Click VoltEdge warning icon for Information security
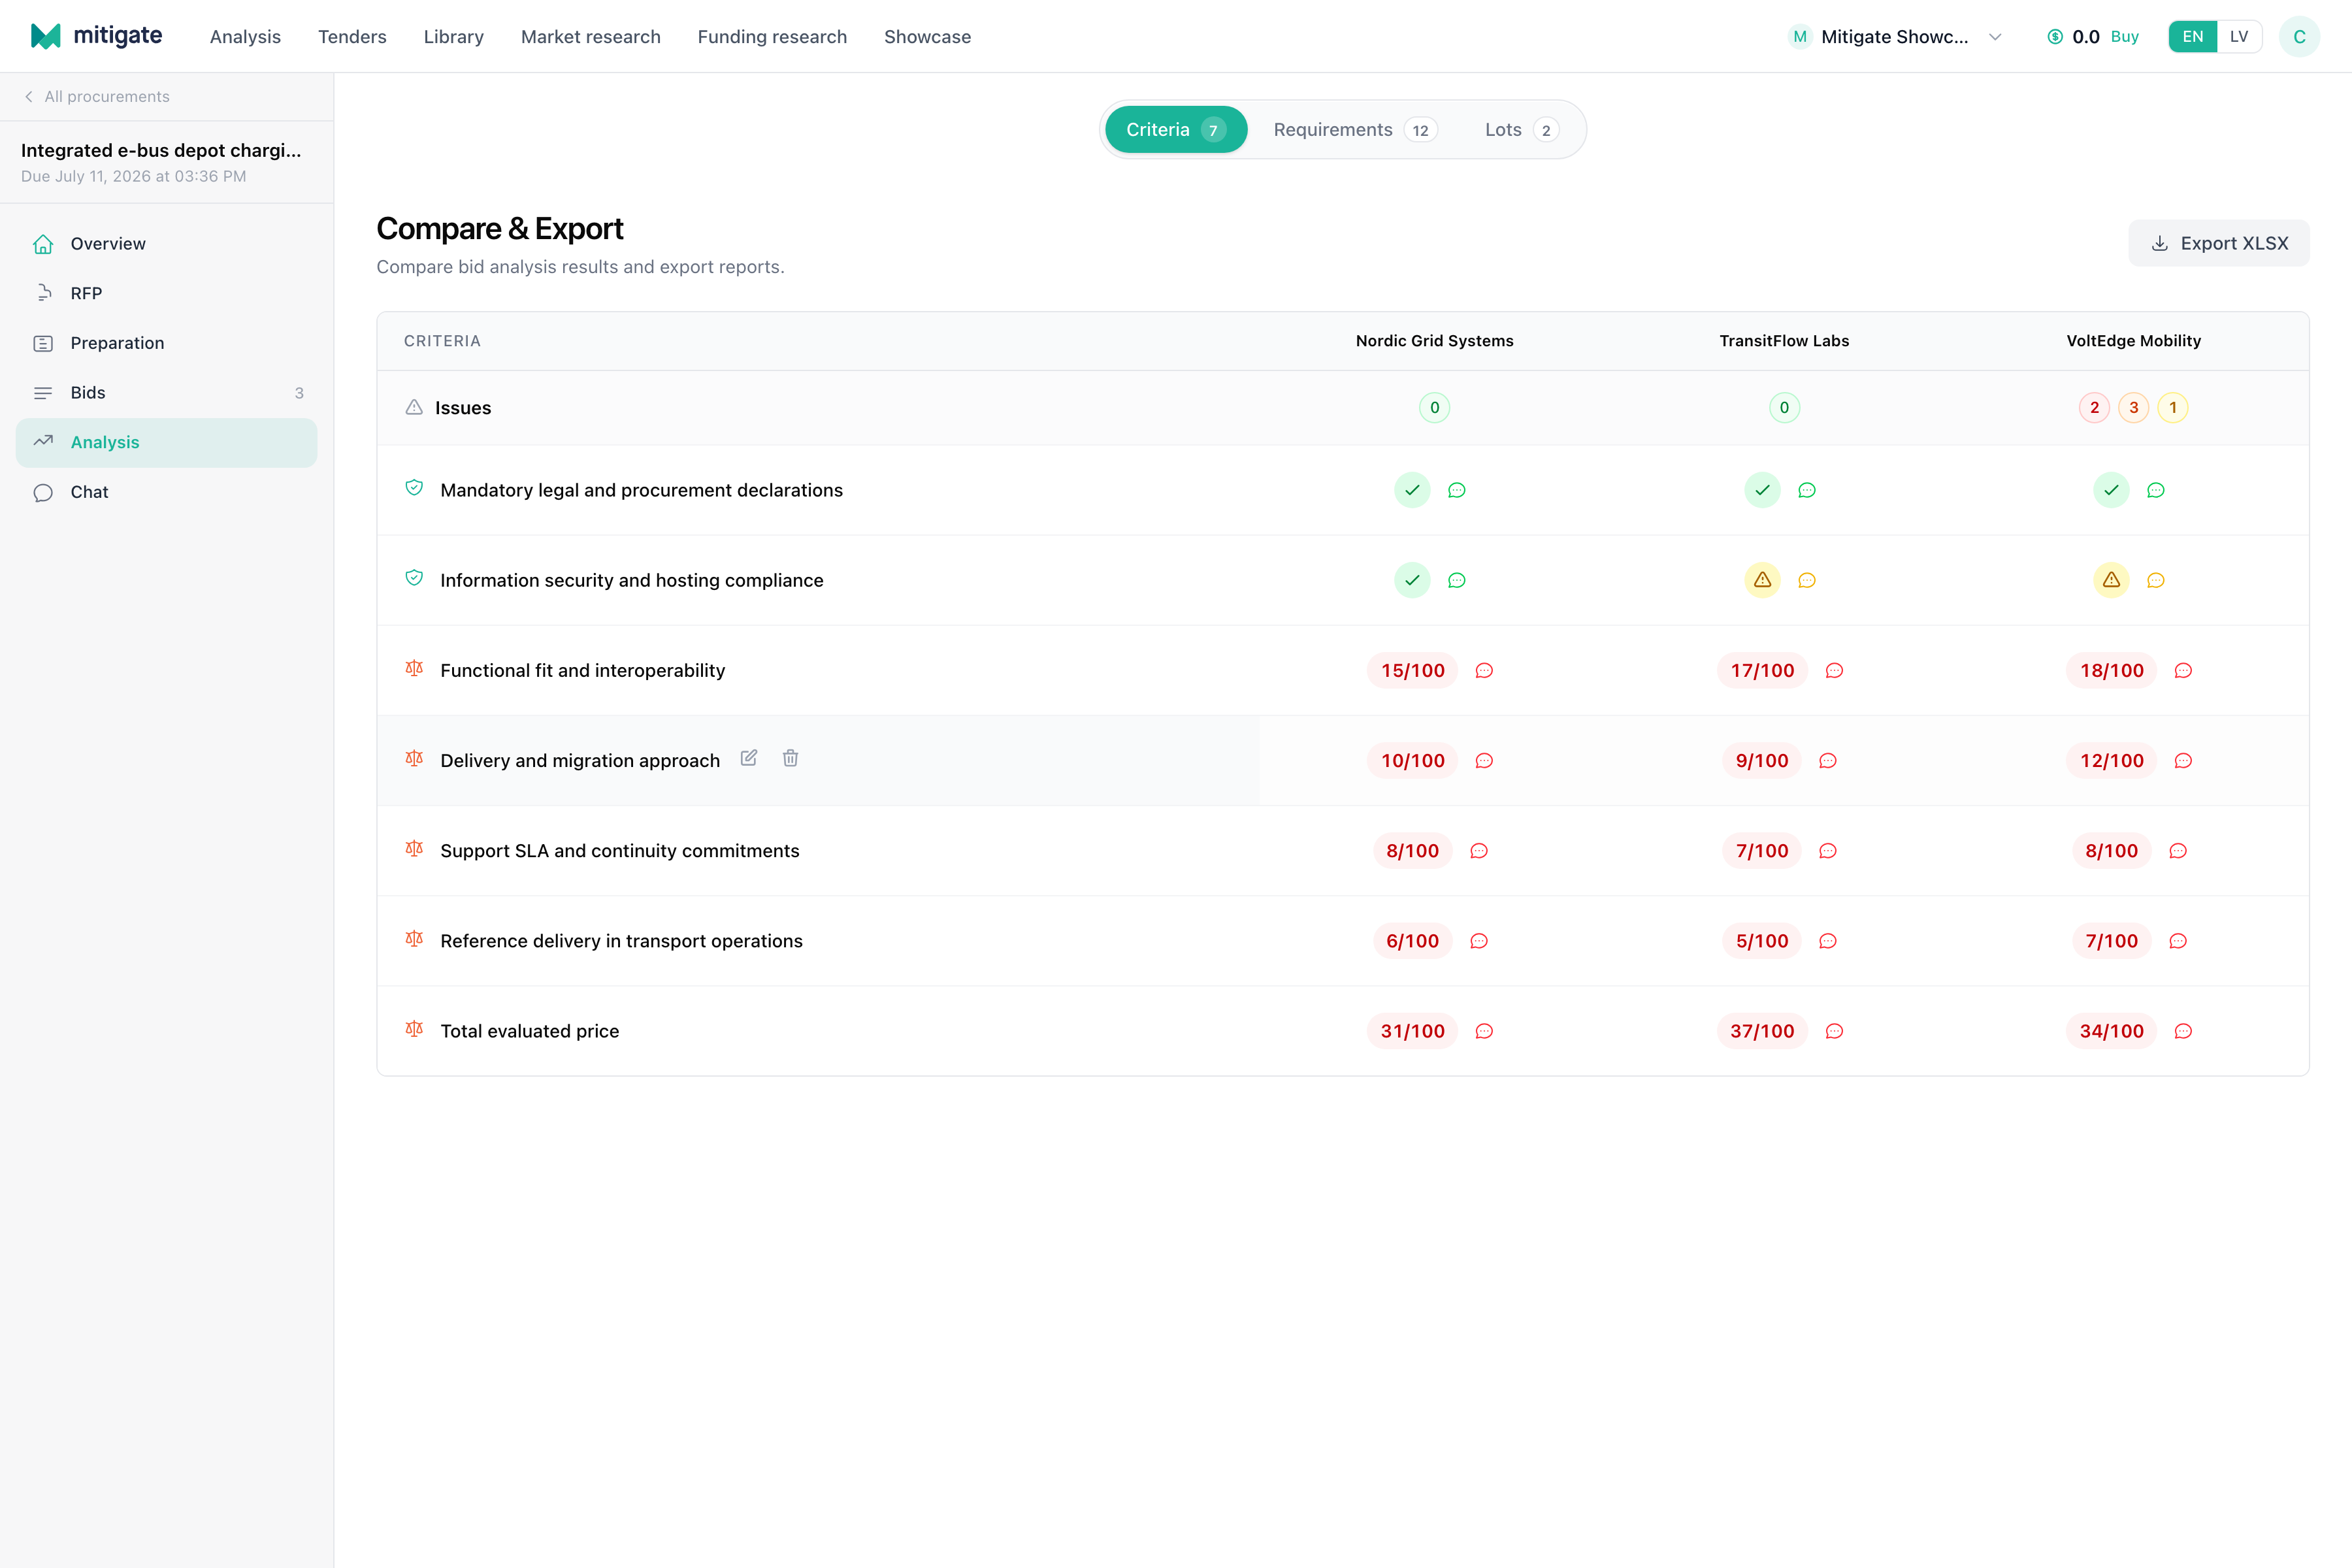Image resolution: width=2352 pixels, height=1568 pixels. click(x=2111, y=580)
